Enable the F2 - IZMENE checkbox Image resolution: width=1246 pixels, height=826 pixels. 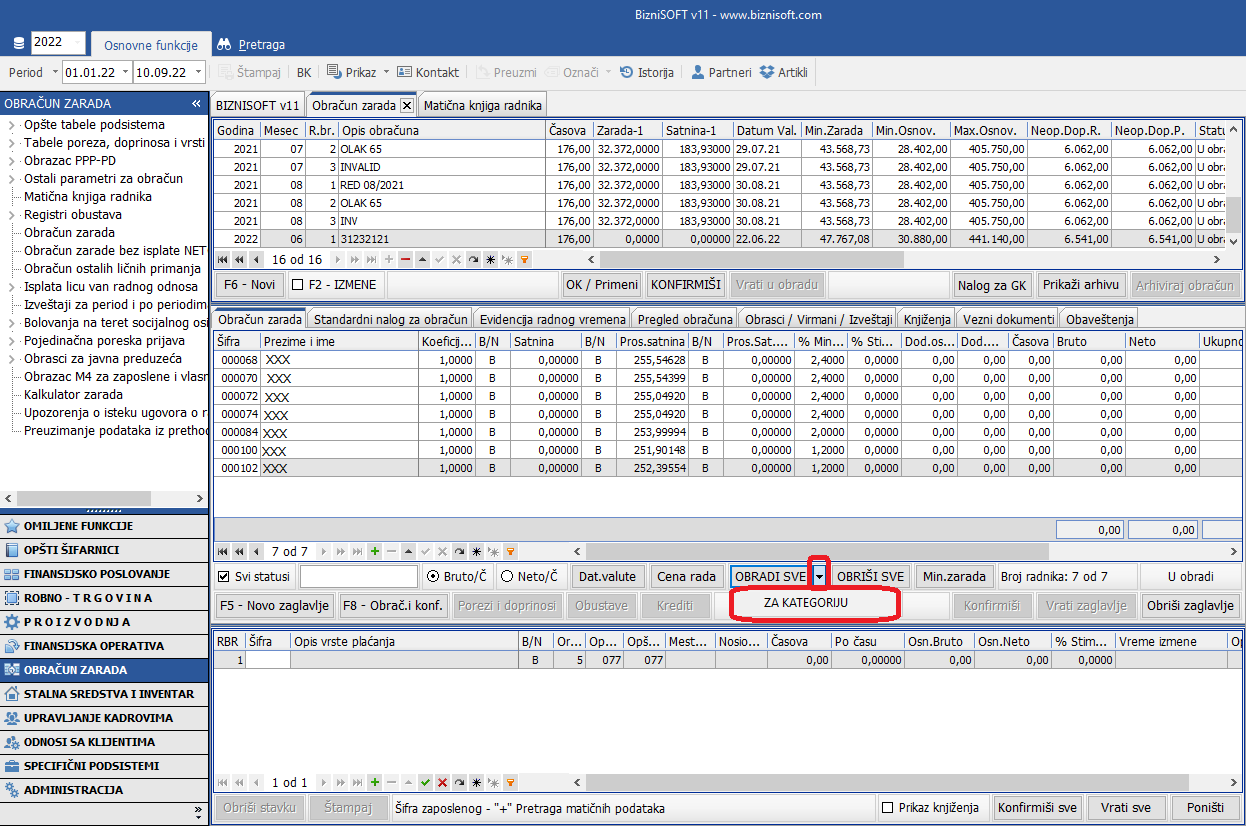pos(297,284)
